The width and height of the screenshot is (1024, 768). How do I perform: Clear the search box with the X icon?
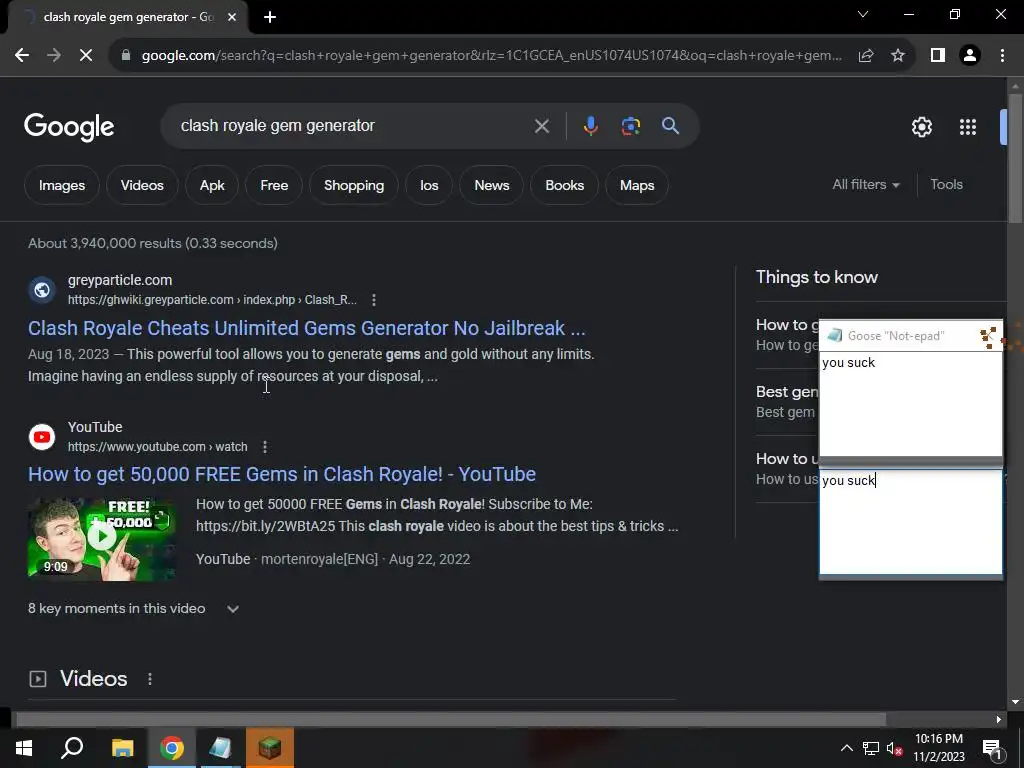coord(541,126)
